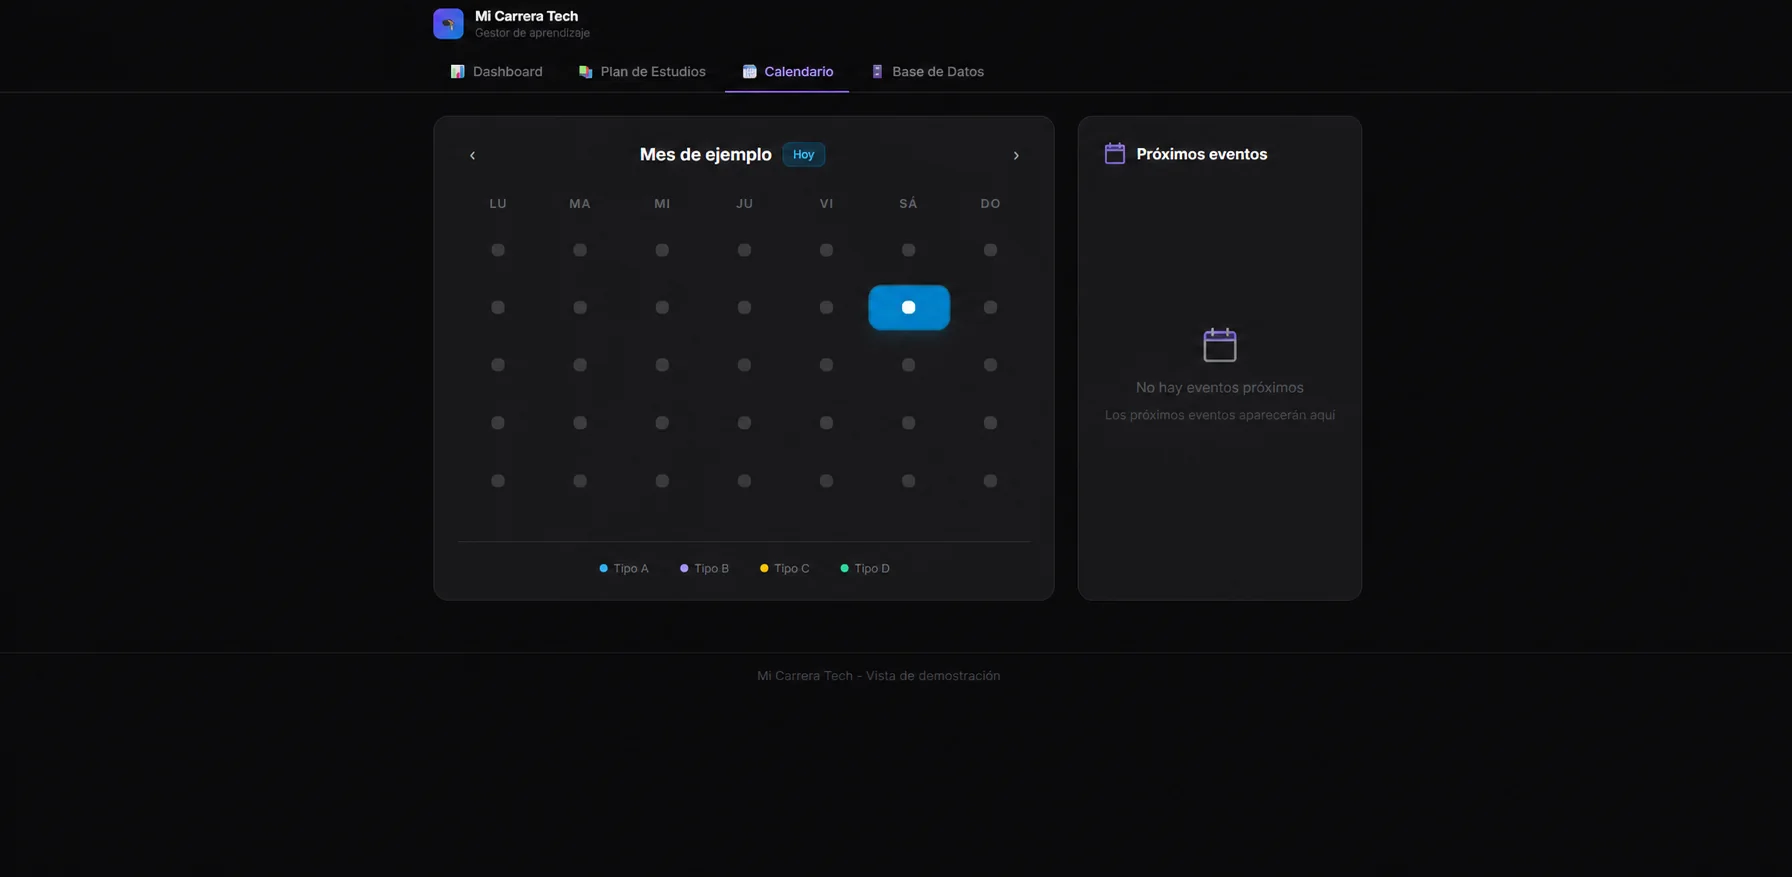Select the Calendario tab
This screenshot has width=1792, height=877.
[787, 71]
